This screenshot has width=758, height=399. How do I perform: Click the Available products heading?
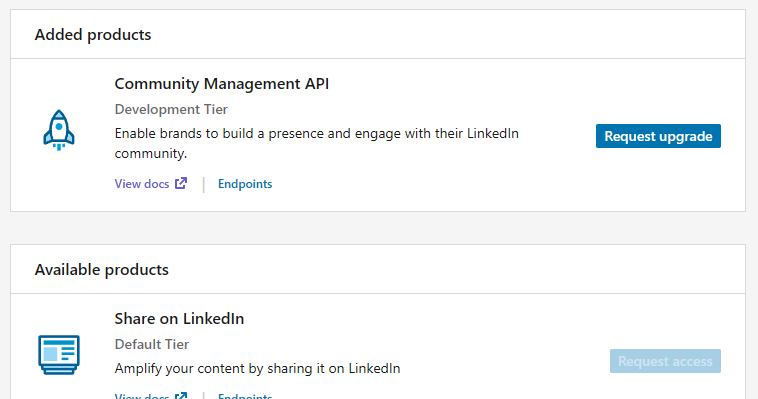(102, 270)
